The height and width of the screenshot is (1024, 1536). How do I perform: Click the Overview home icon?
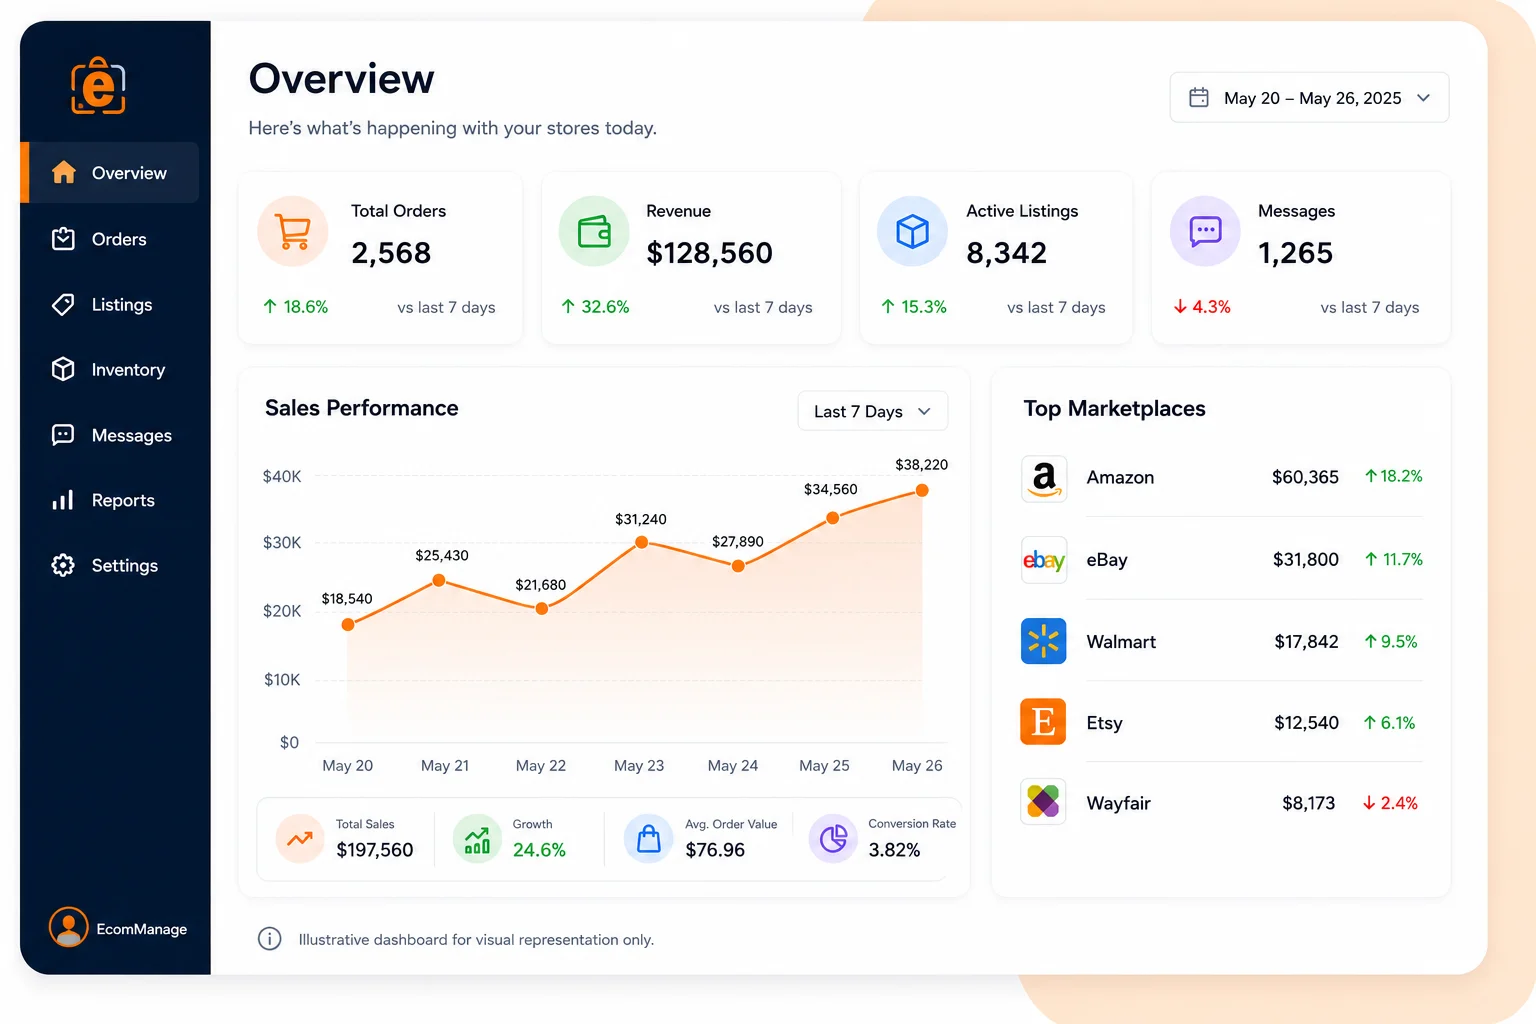64,172
